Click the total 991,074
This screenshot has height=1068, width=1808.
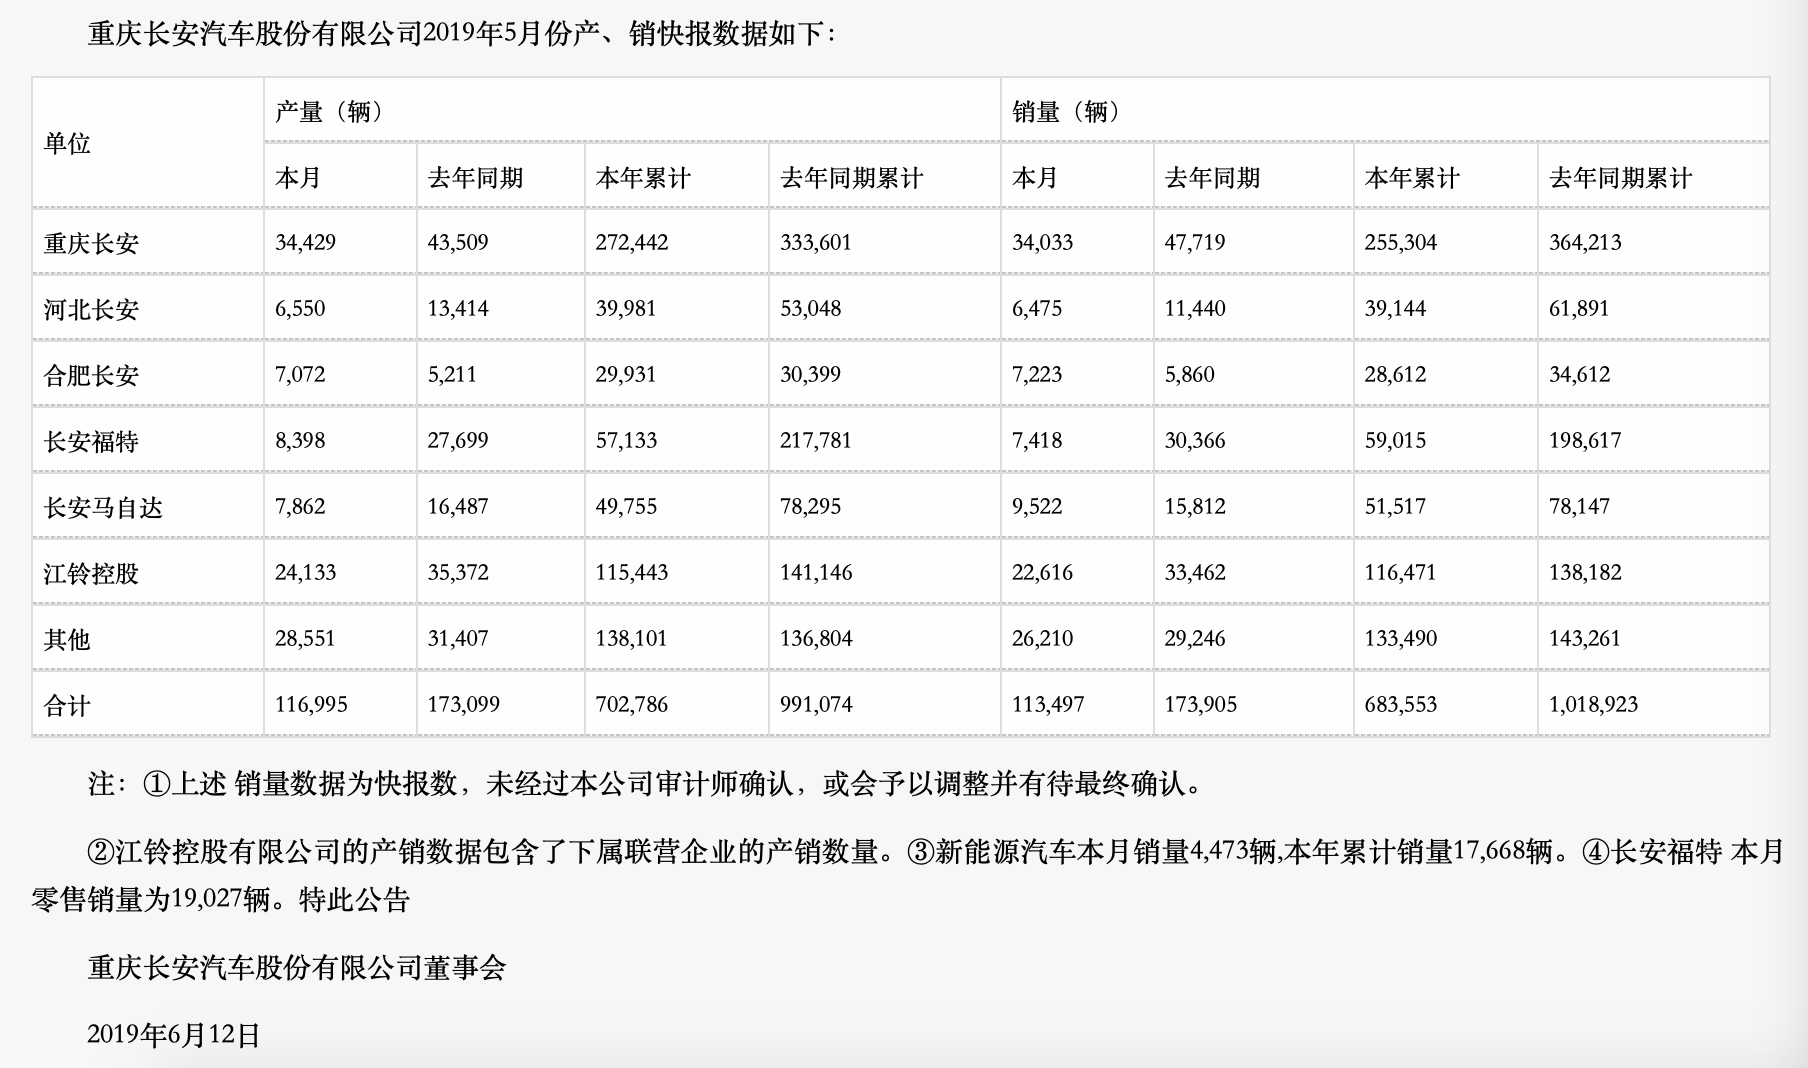click(816, 704)
